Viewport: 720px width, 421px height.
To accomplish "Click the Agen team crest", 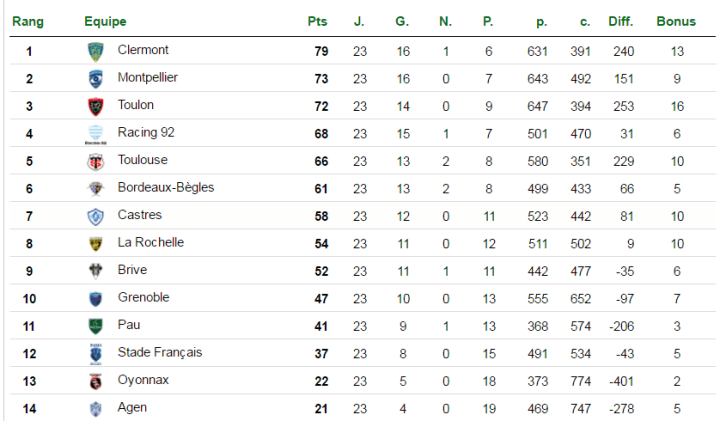I will 96,407.
